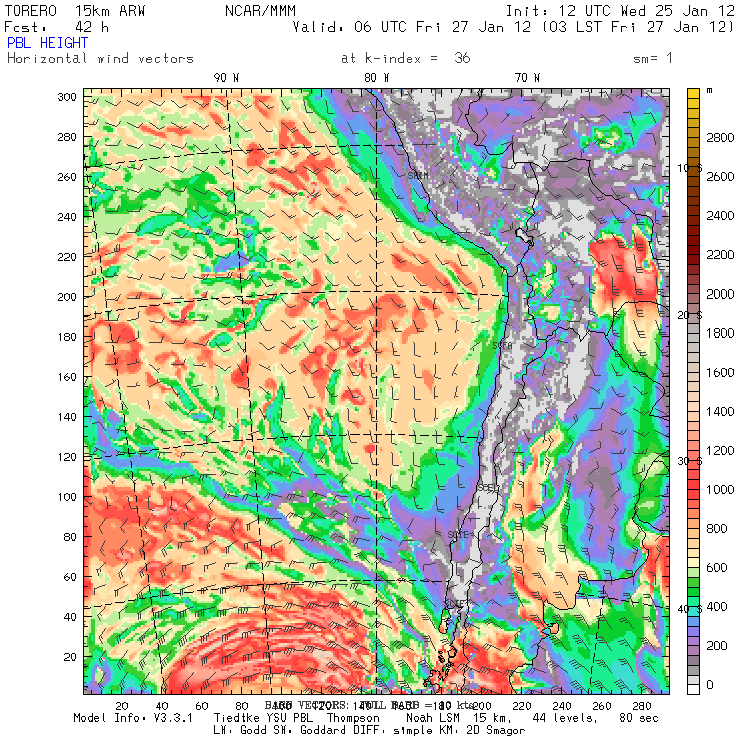Viewport: 740px width, 740px height.
Task: Click the 'sm= 1' smoothing label
Action: point(653,59)
